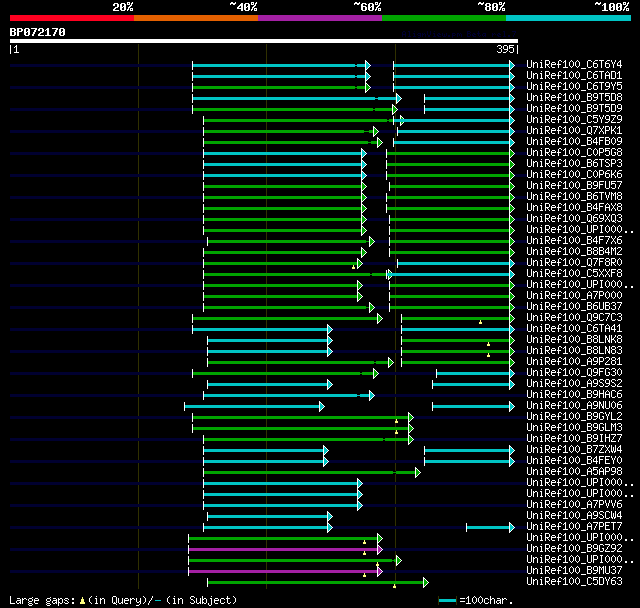Viewport: 640px width, 608px height.
Task: Click the red 20% identity legend segment
Action: pyautogui.click(x=72, y=18)
